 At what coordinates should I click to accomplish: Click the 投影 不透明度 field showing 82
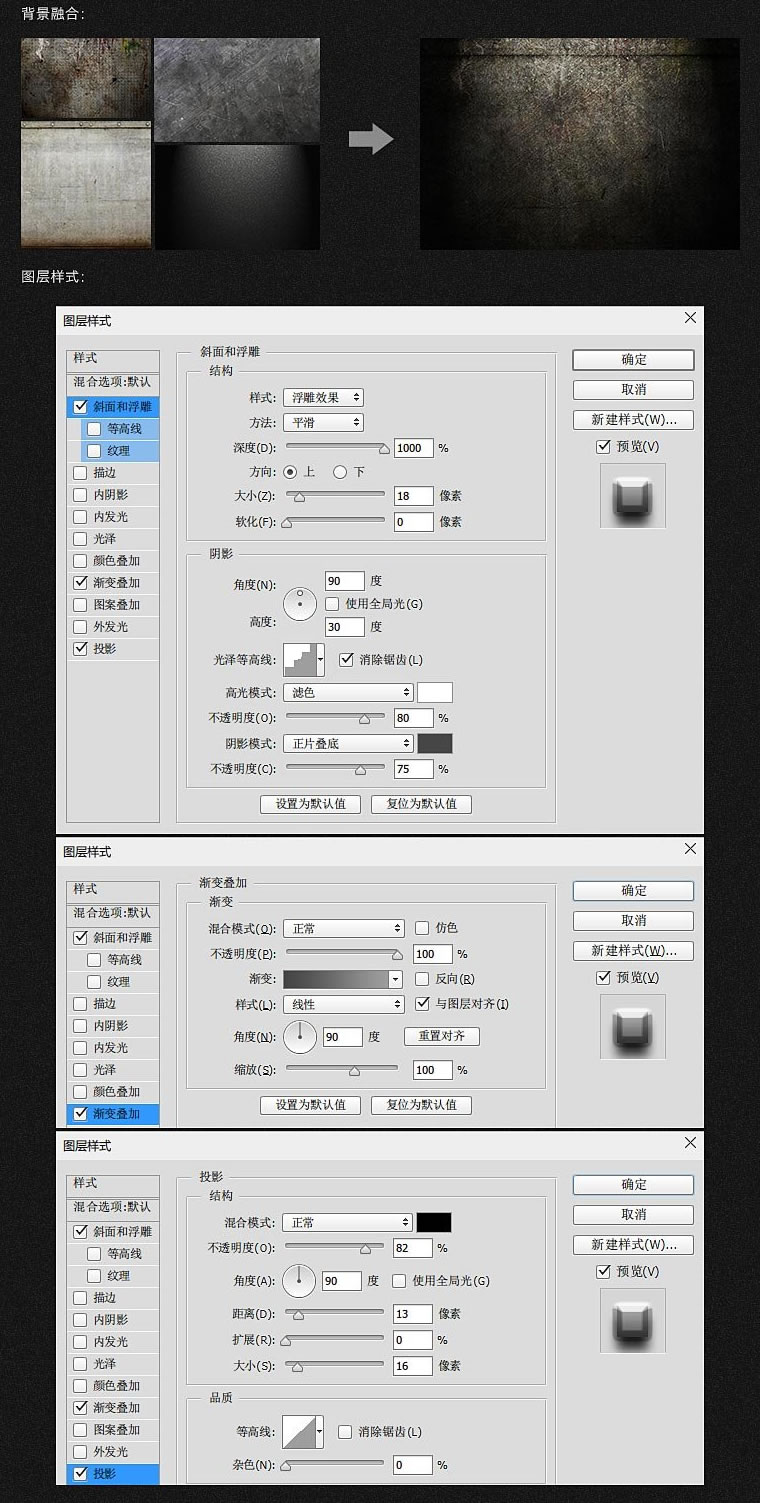413,1248
